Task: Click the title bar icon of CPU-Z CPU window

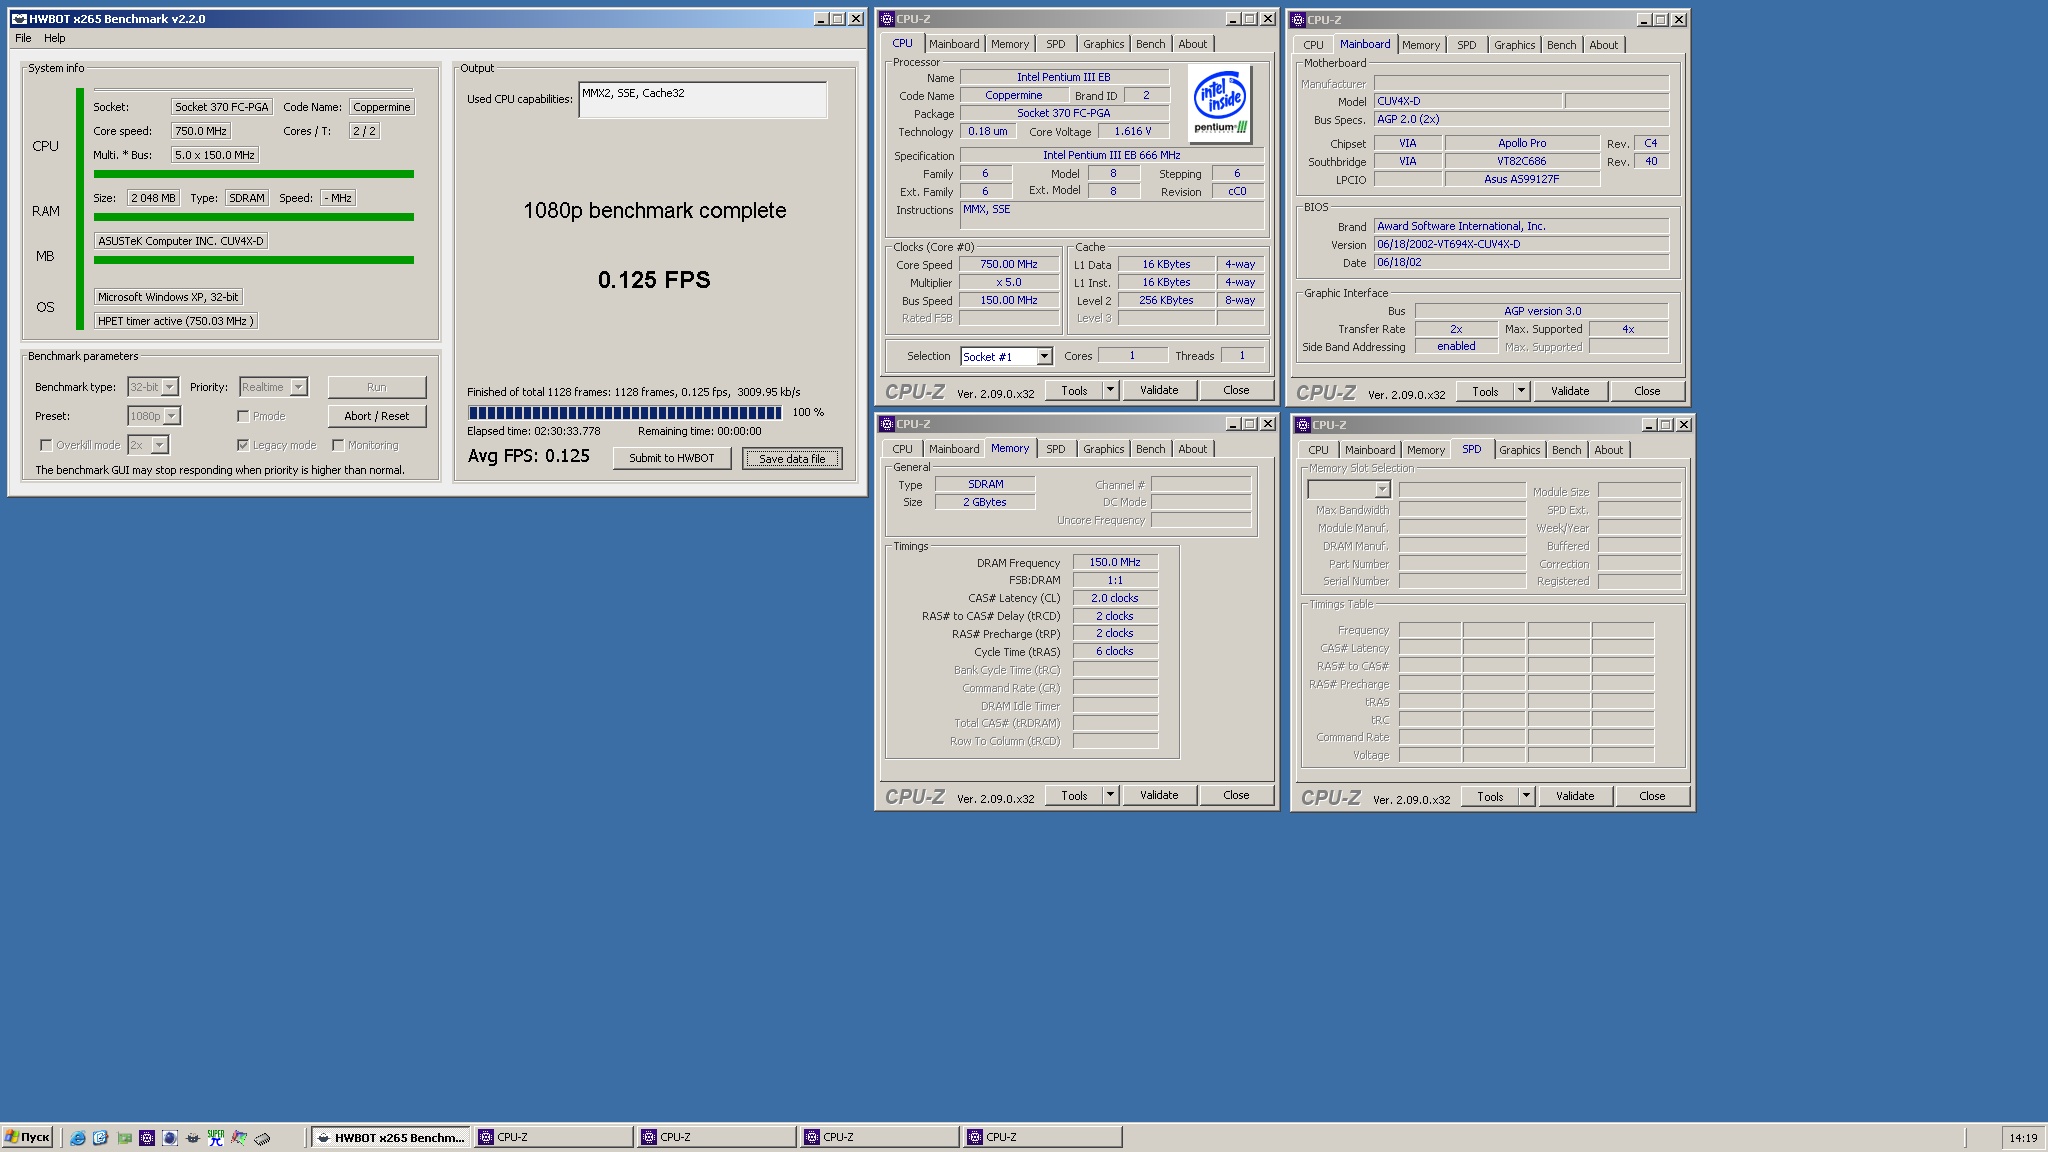Action: 887,19
